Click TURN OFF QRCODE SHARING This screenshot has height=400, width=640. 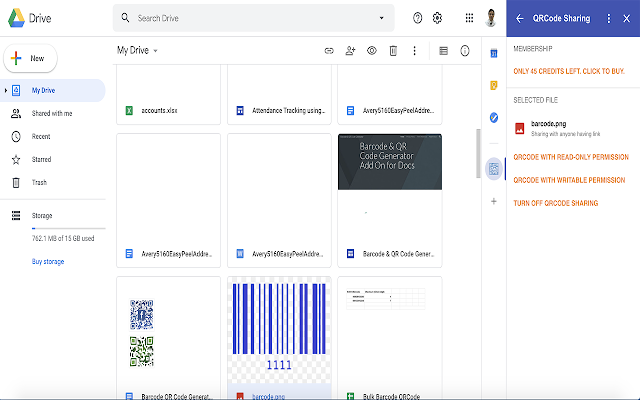click(556, 203)
